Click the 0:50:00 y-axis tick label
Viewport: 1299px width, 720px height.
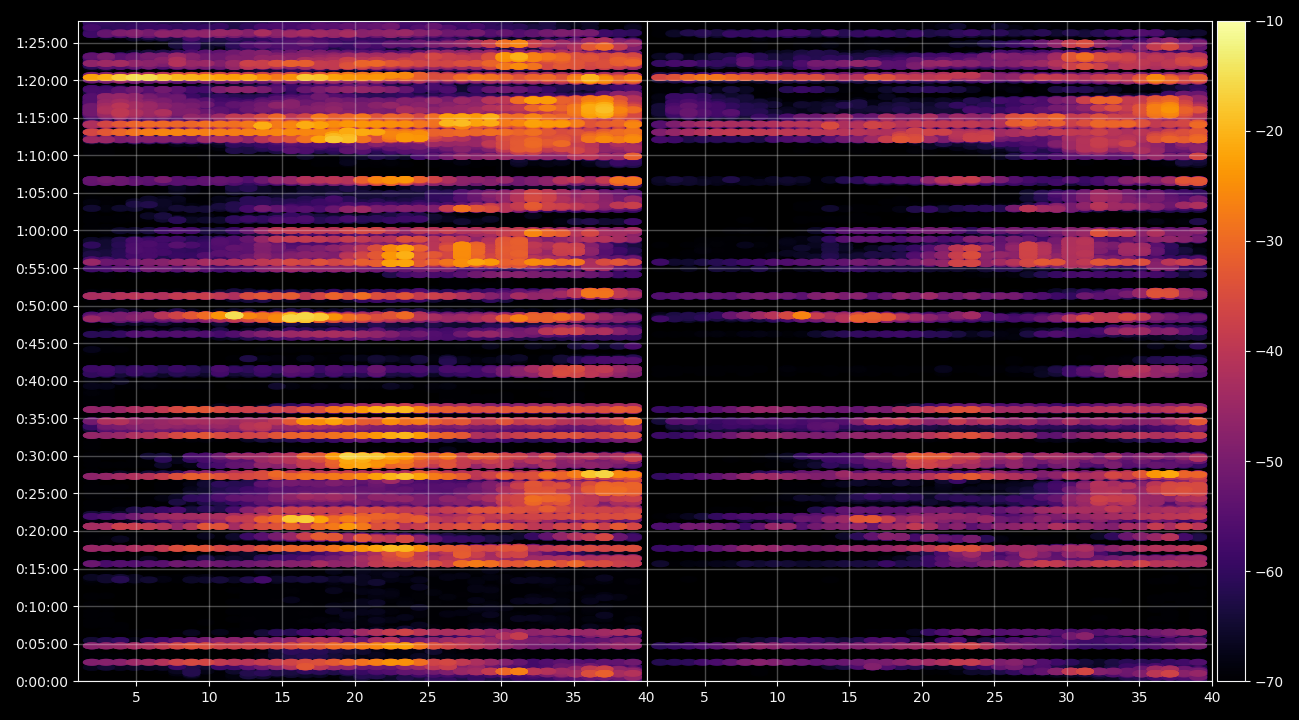click(42, 306)
